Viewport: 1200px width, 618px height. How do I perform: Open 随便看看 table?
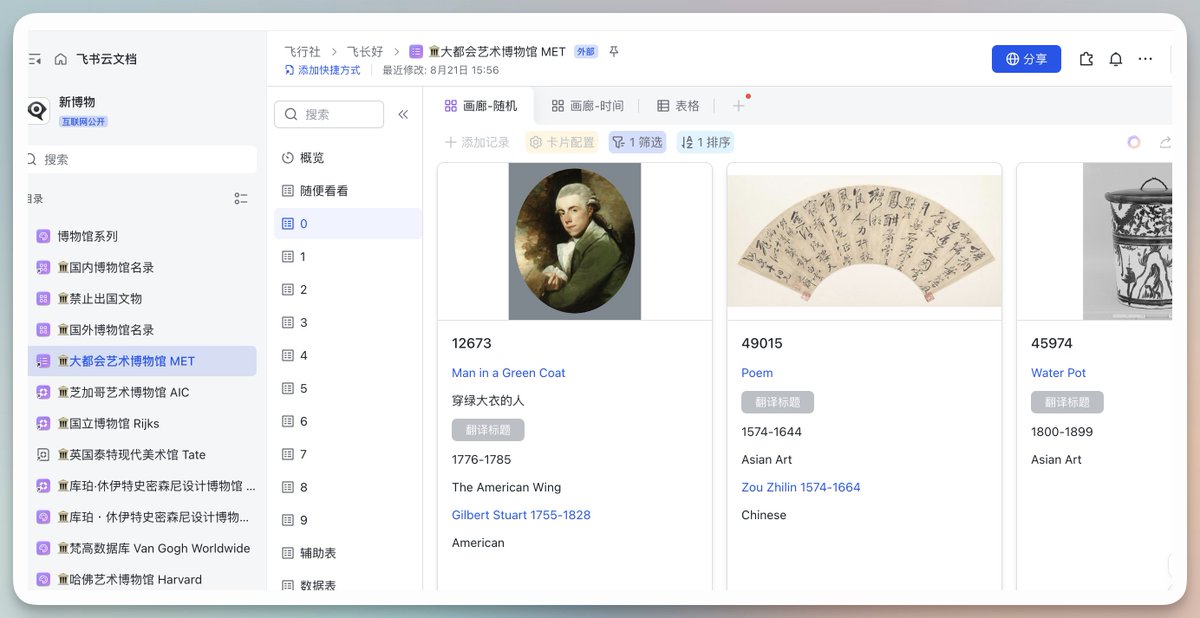point(347,191)
